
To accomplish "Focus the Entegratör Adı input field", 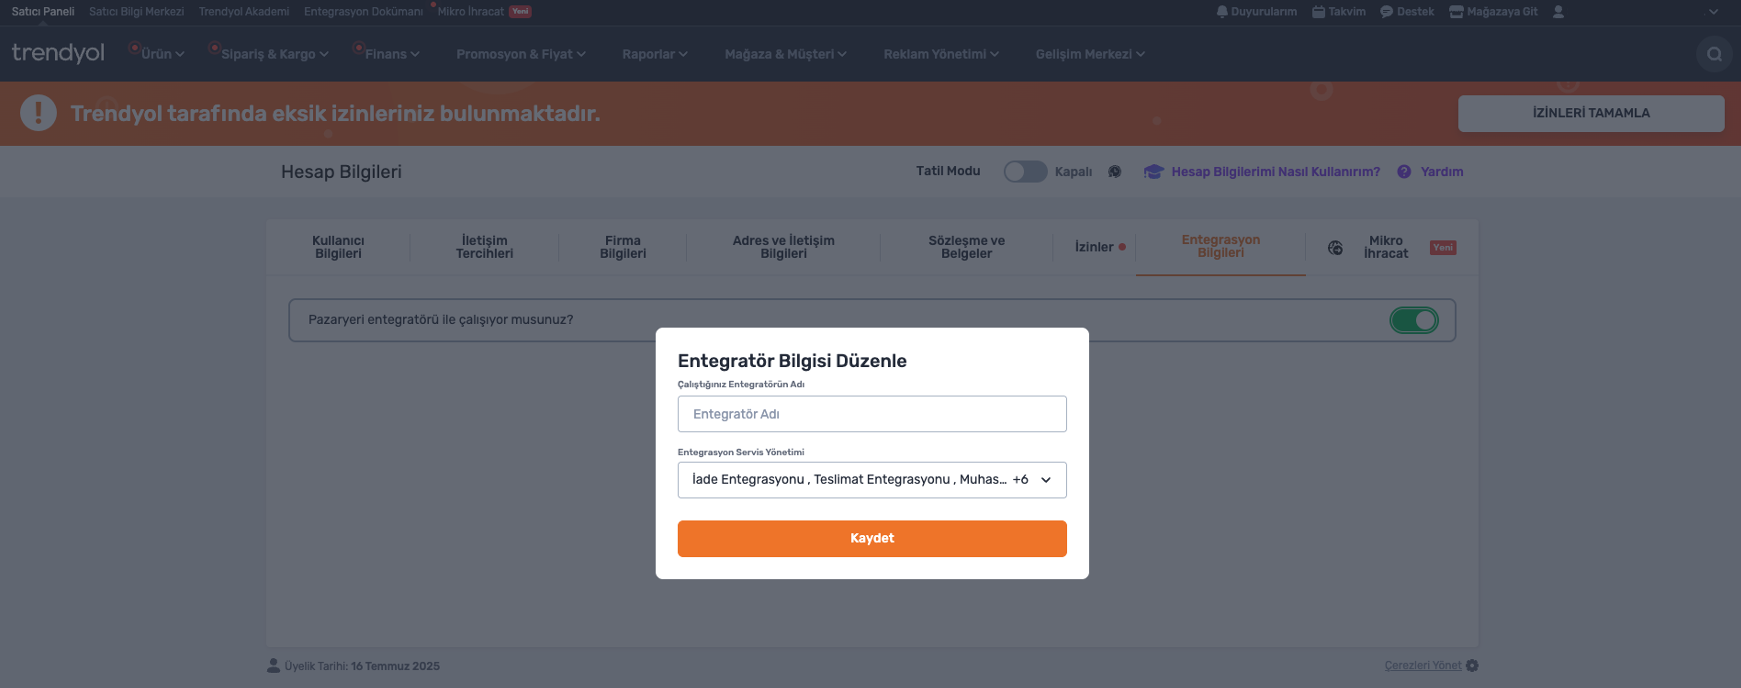I will click(x=872, y=414).
